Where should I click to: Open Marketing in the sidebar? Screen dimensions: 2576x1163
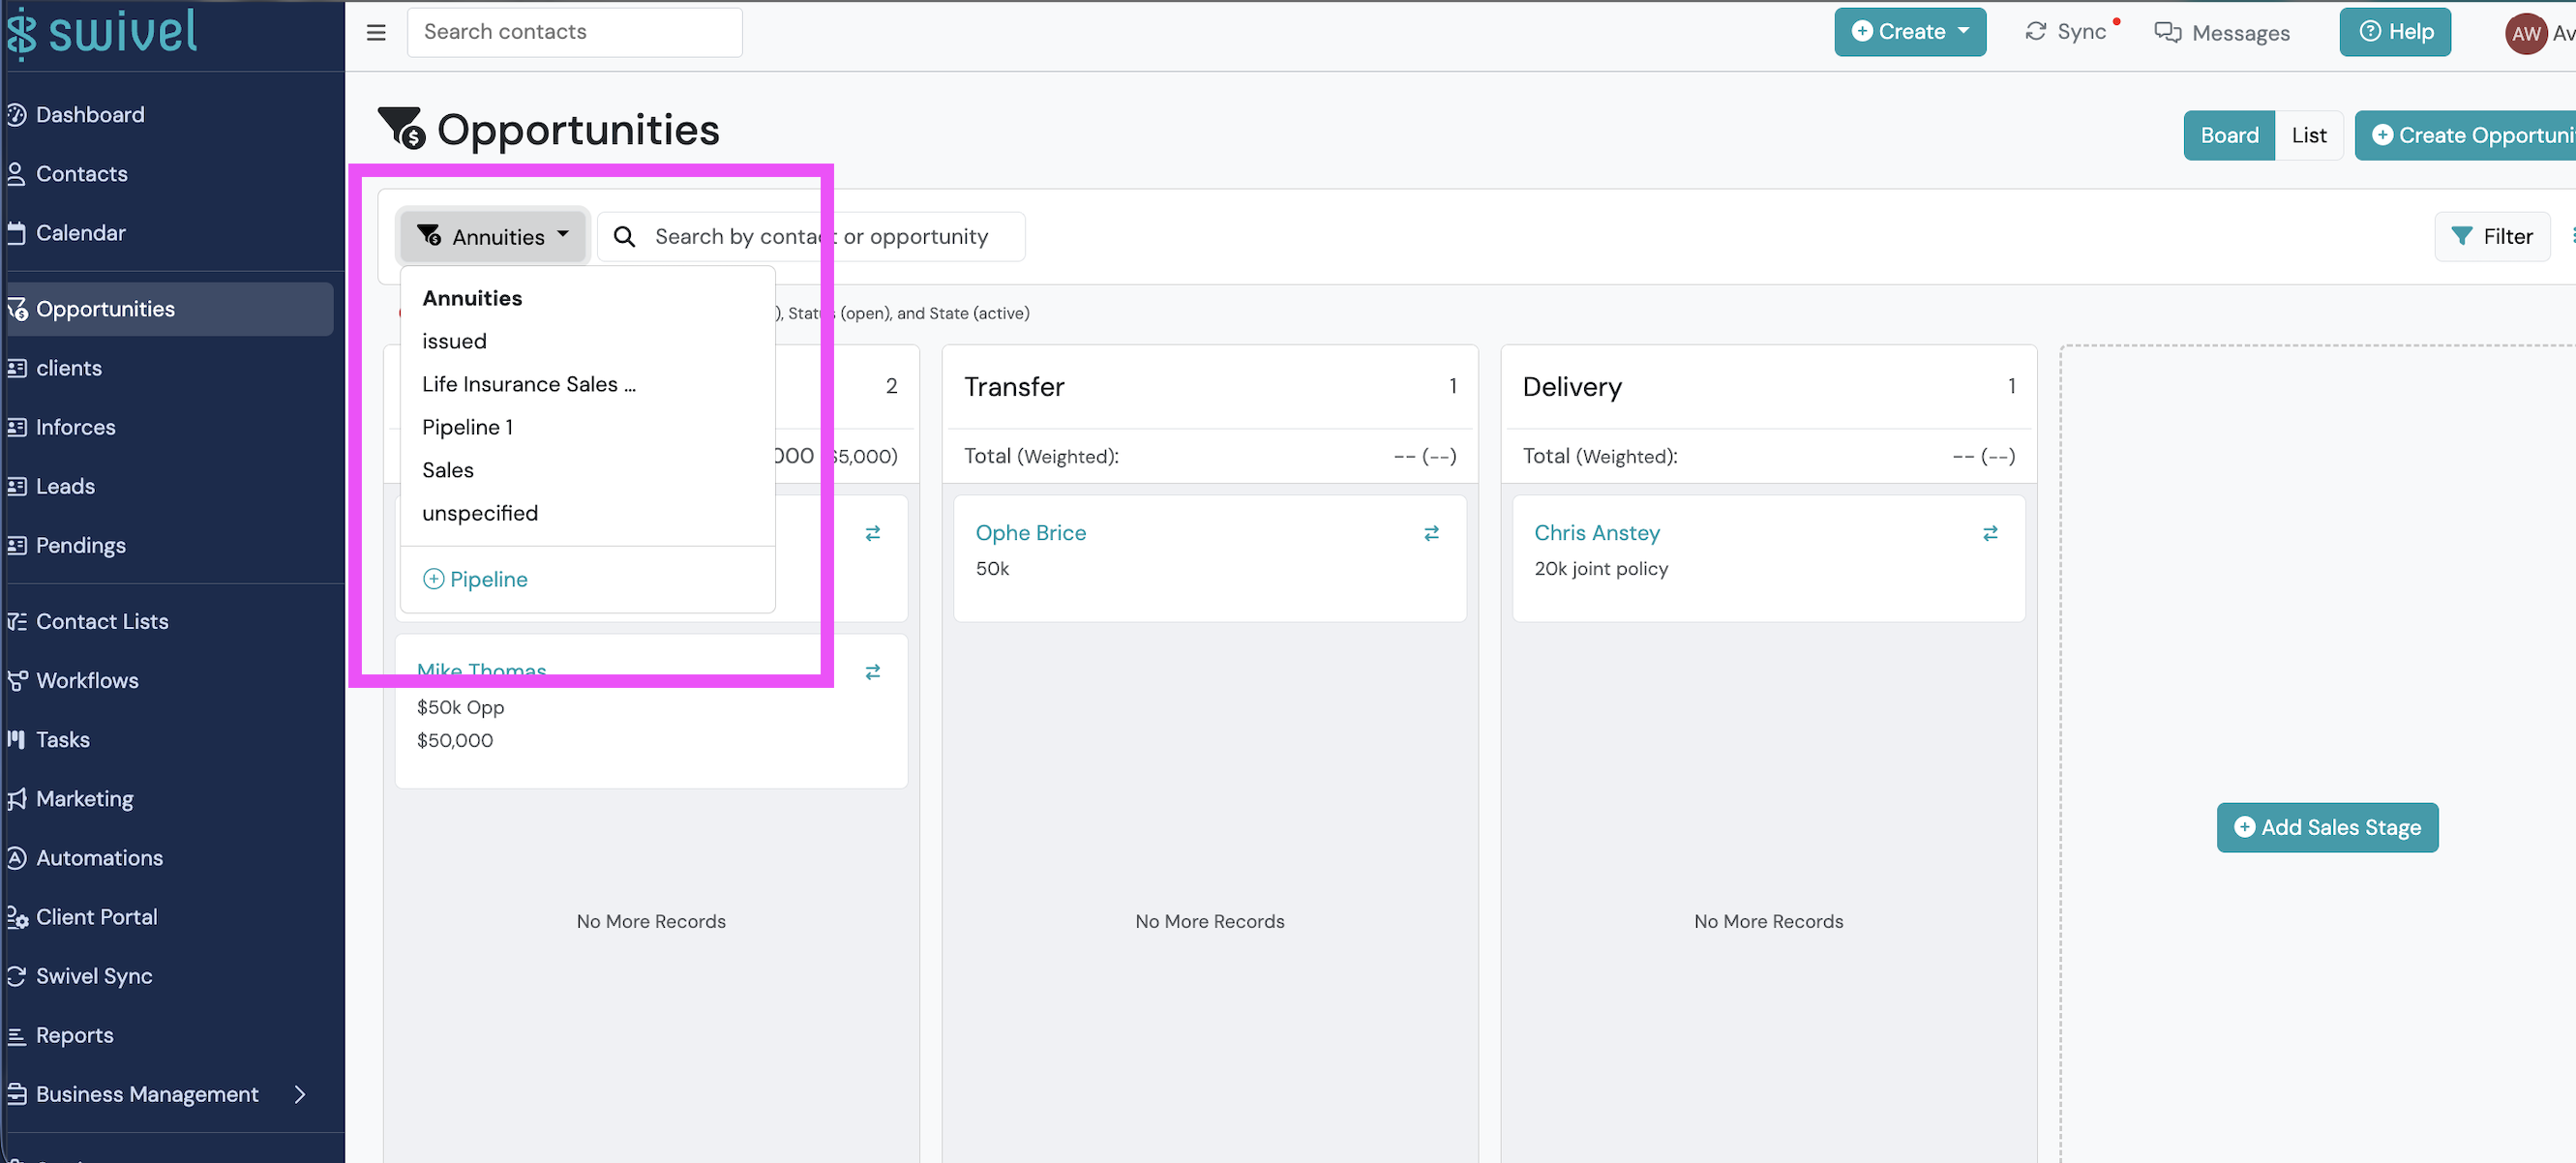pos(84,799)
